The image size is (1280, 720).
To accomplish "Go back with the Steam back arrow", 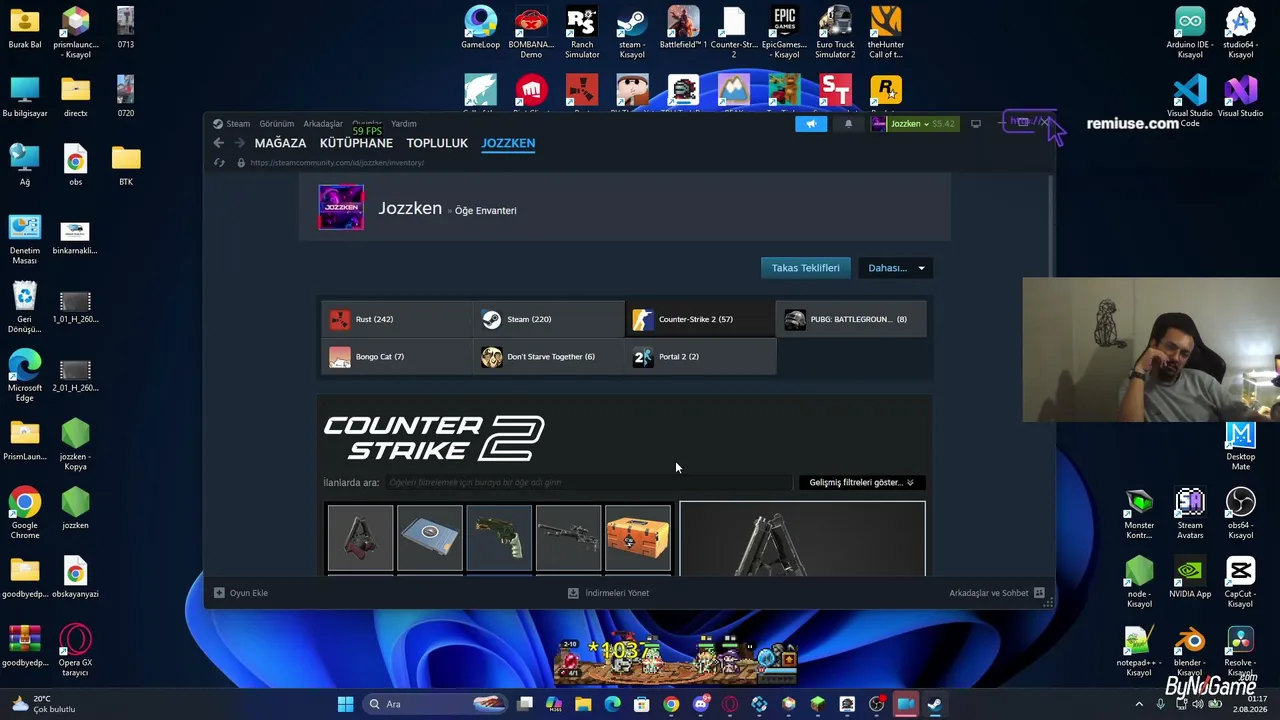I will [x=219, y=143].
